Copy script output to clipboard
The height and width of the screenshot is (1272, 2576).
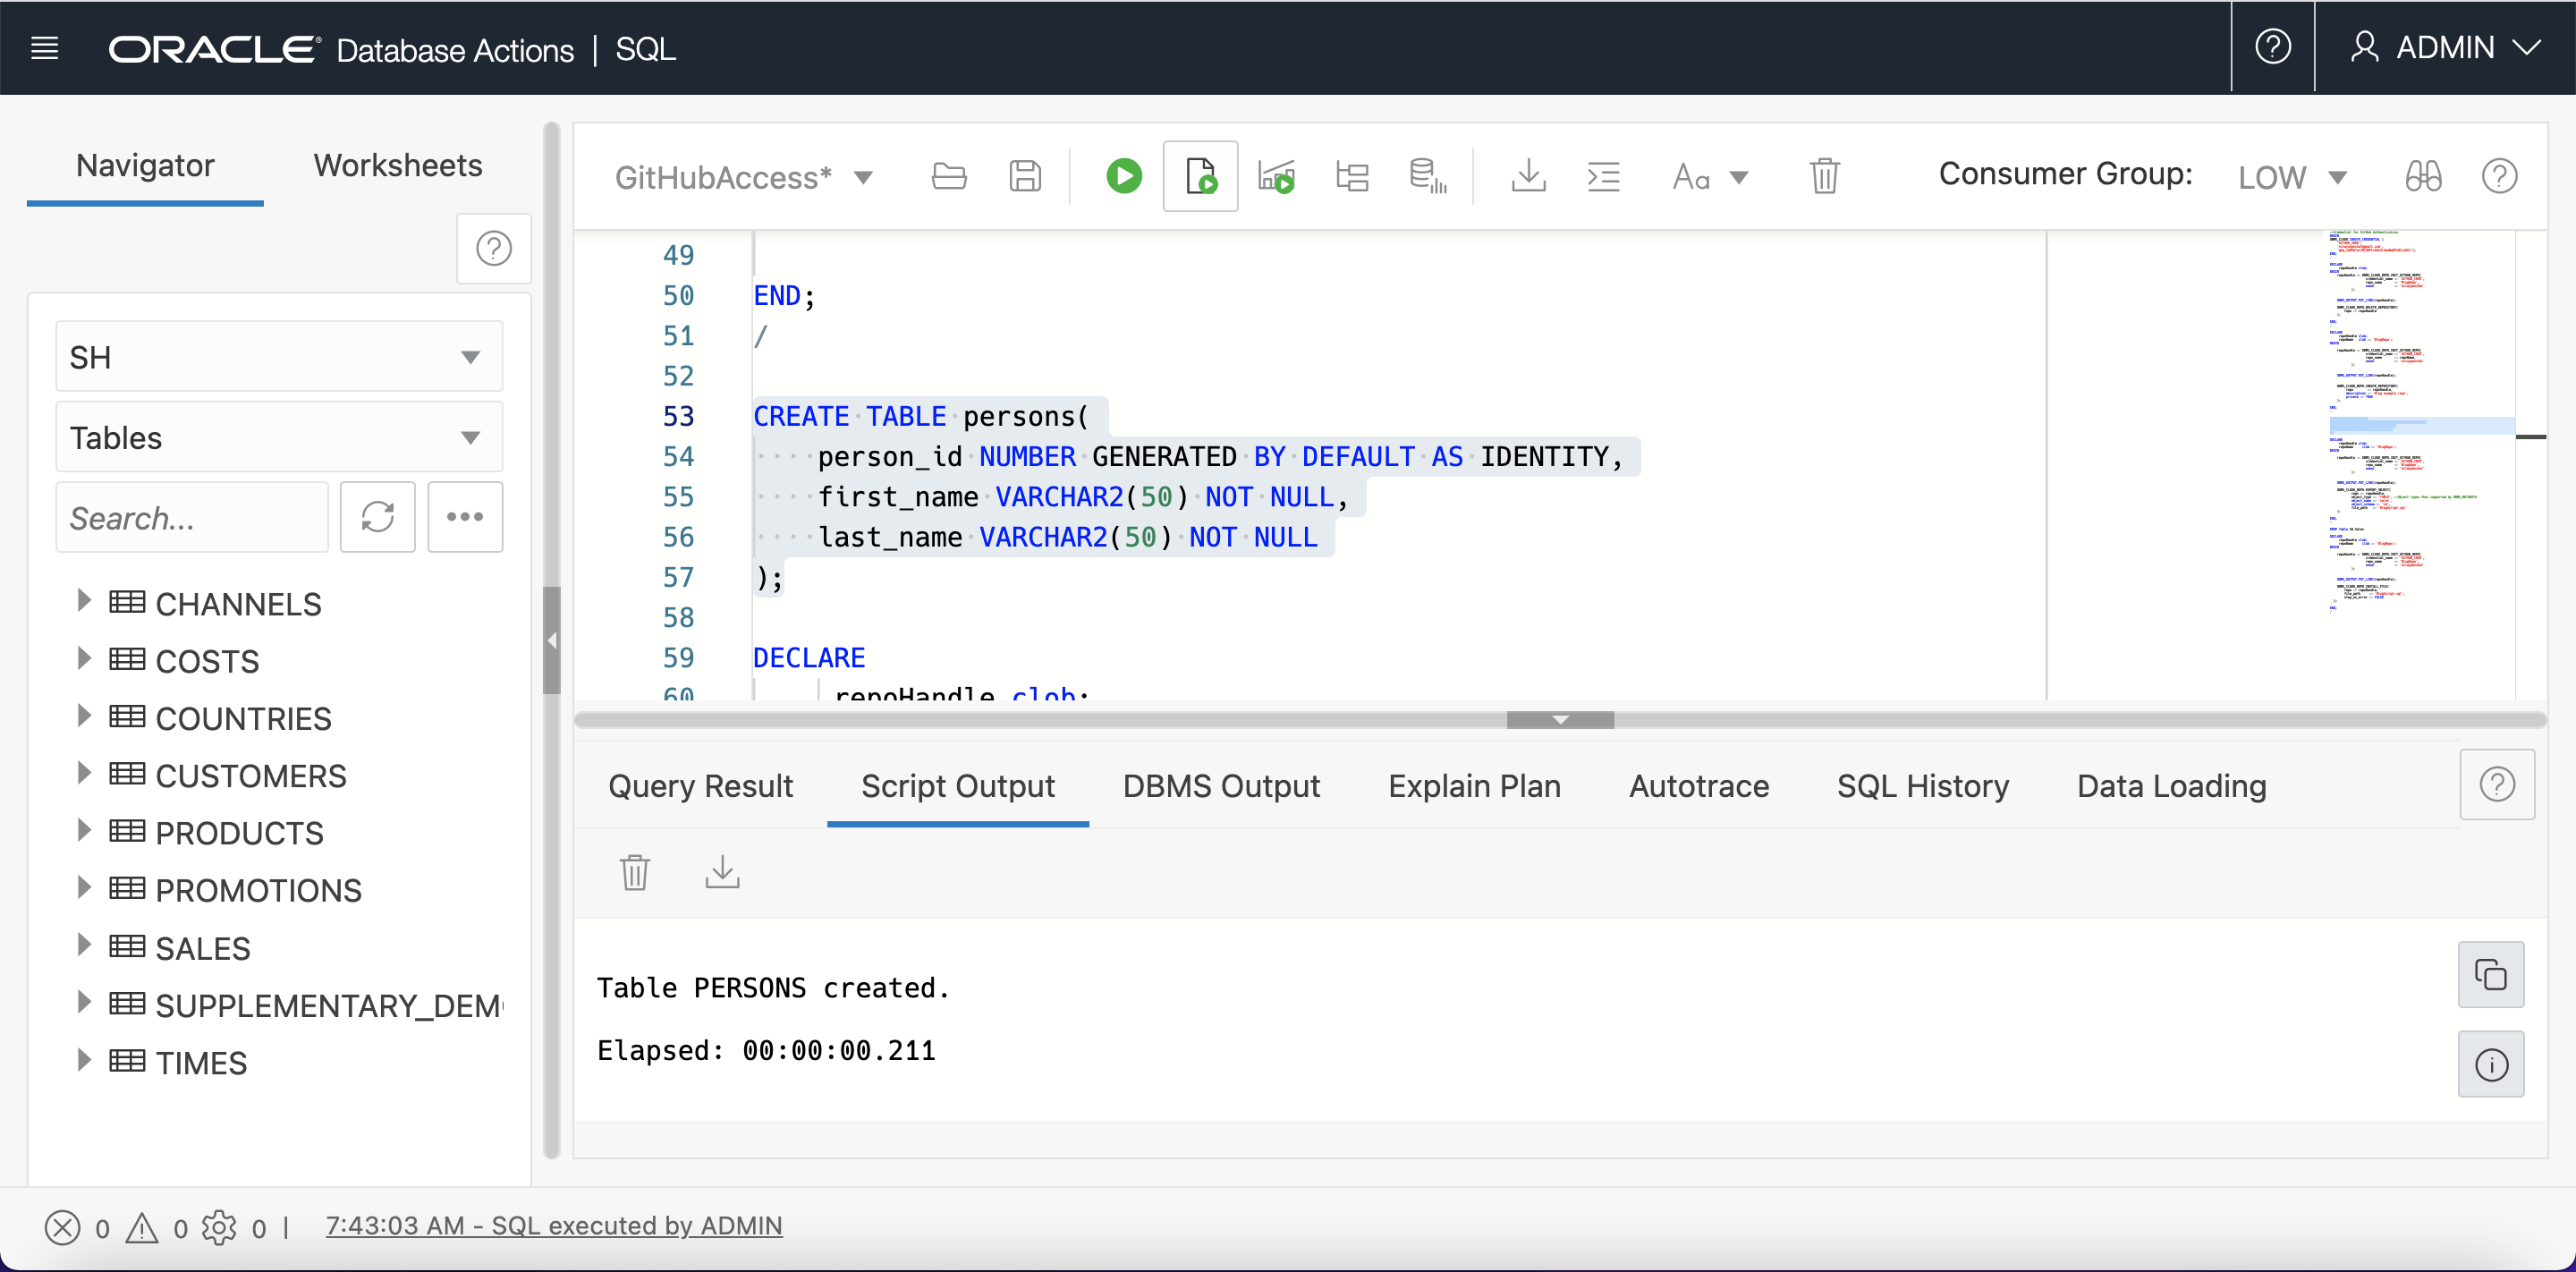[x=2490, y=974]
